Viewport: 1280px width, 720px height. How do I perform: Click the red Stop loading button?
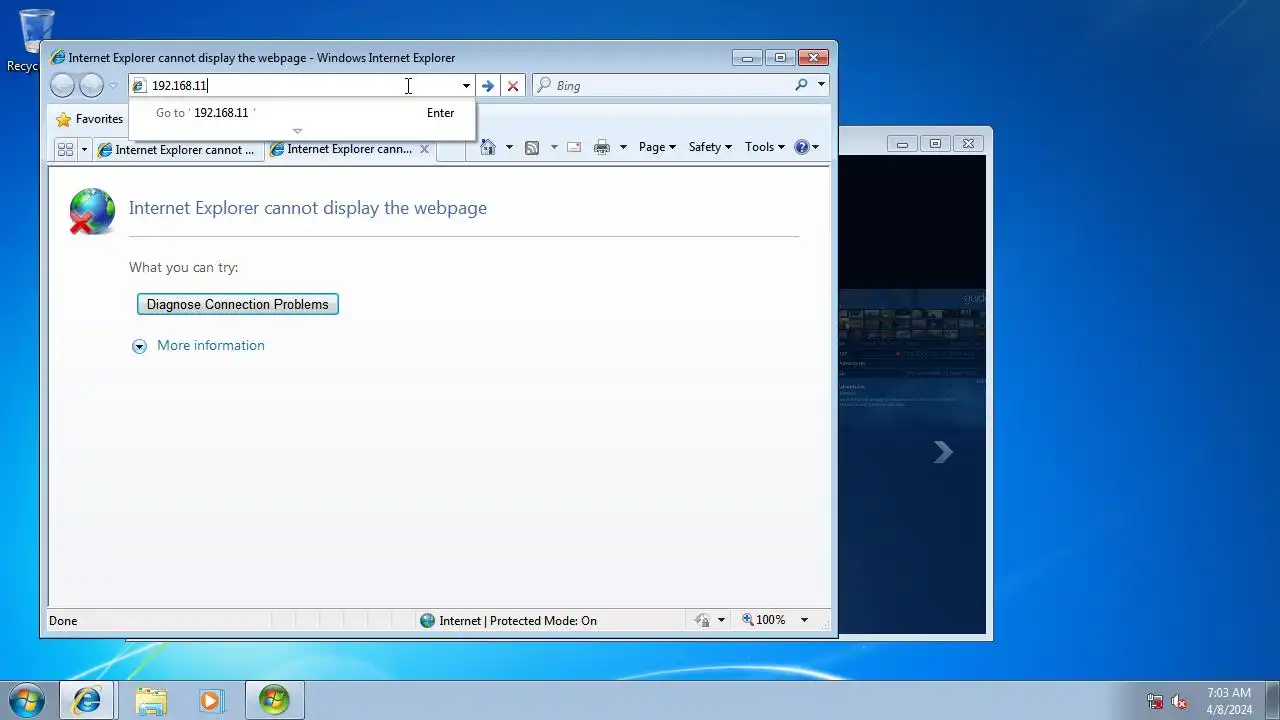[x=513, y=86]
